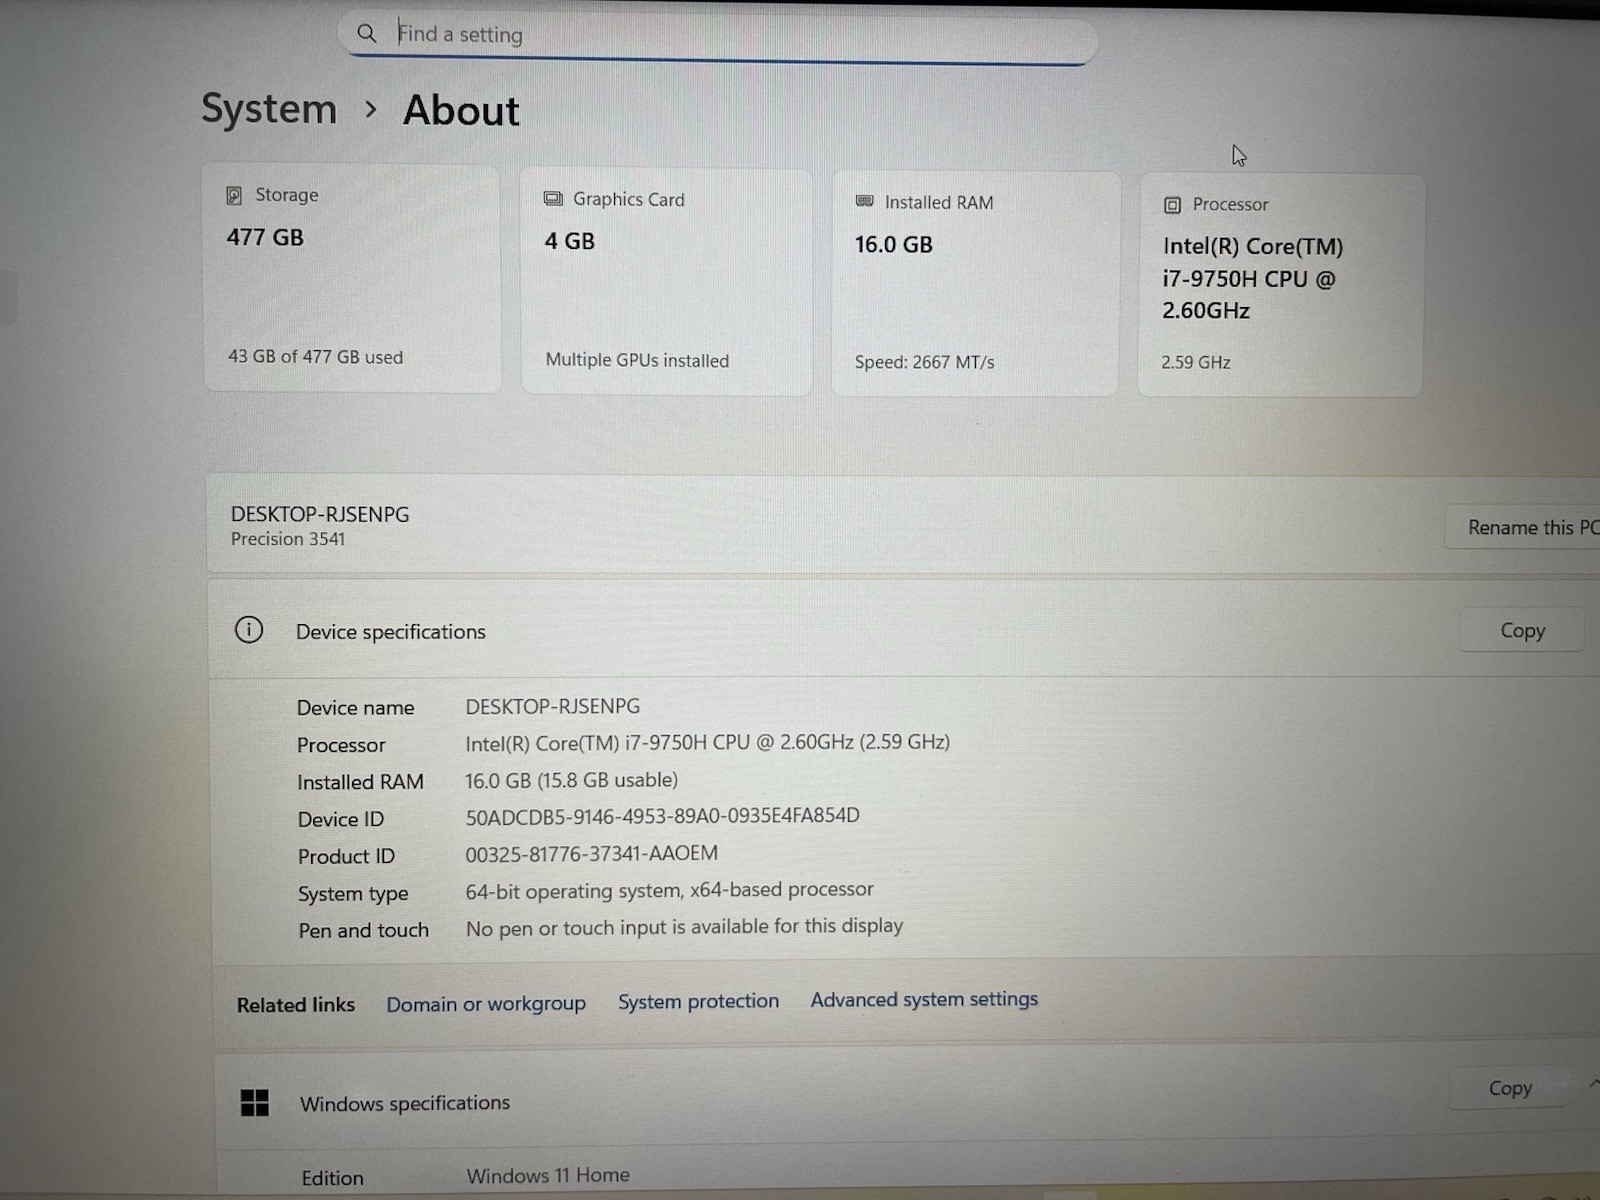This screenshot has height=1200, width=1600.
Task: Open System protection link
Action: (698, 1001)
